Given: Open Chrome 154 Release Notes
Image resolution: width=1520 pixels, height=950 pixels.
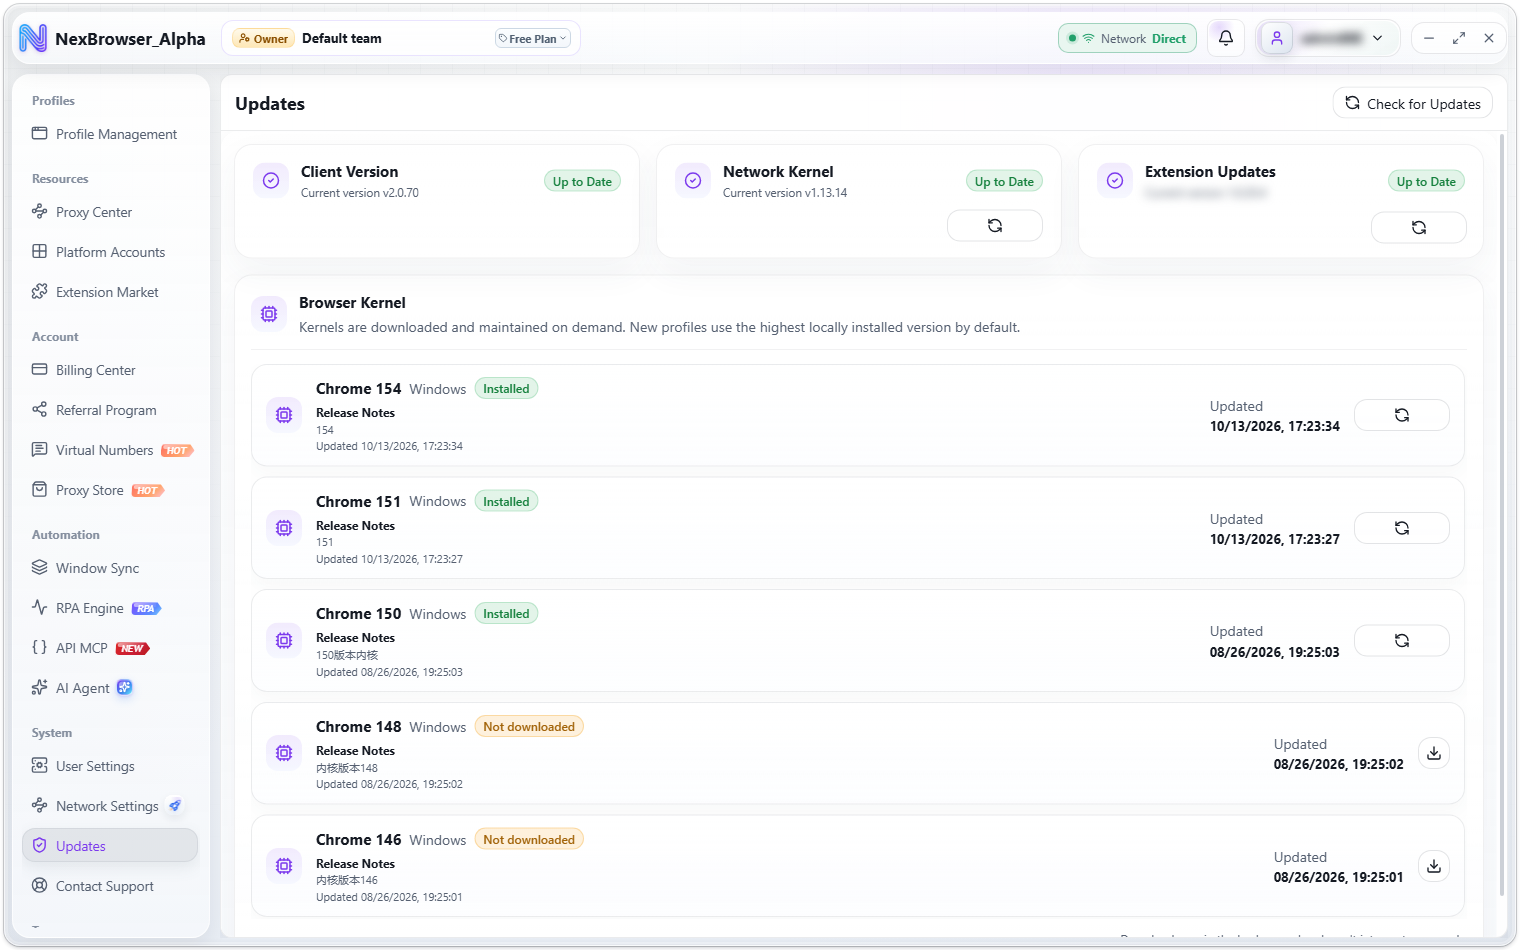Looking at the screenshot, I should click(355, 413).
